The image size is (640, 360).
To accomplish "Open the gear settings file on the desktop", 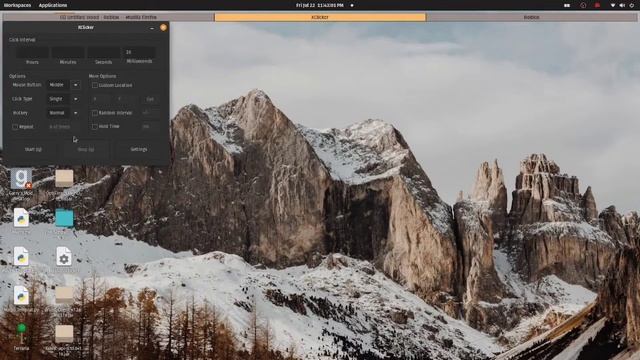I will point(64,256).
